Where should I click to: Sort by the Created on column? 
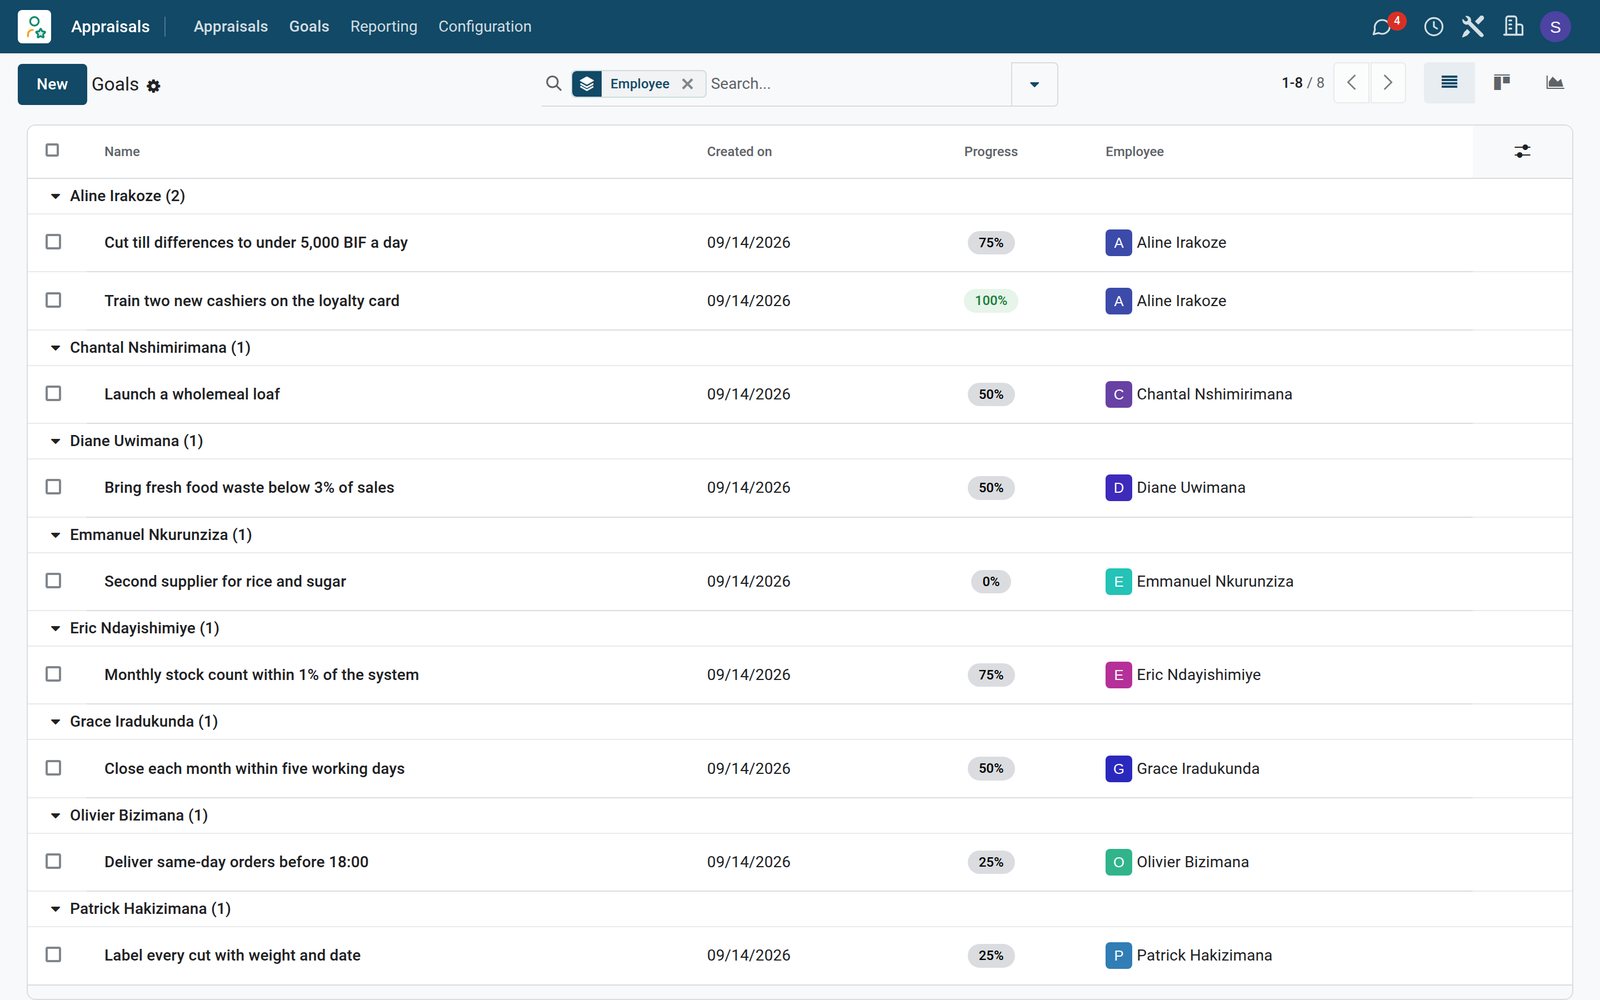pyautogui.click(x=739, y=152)
